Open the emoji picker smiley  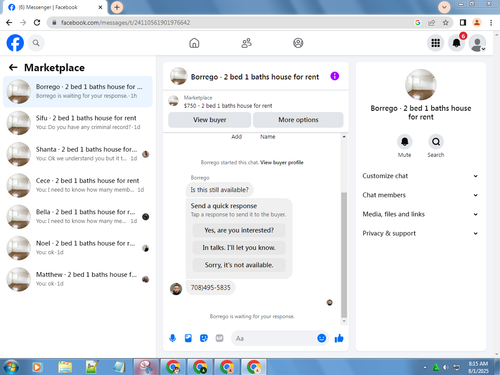tap(321, 338)
